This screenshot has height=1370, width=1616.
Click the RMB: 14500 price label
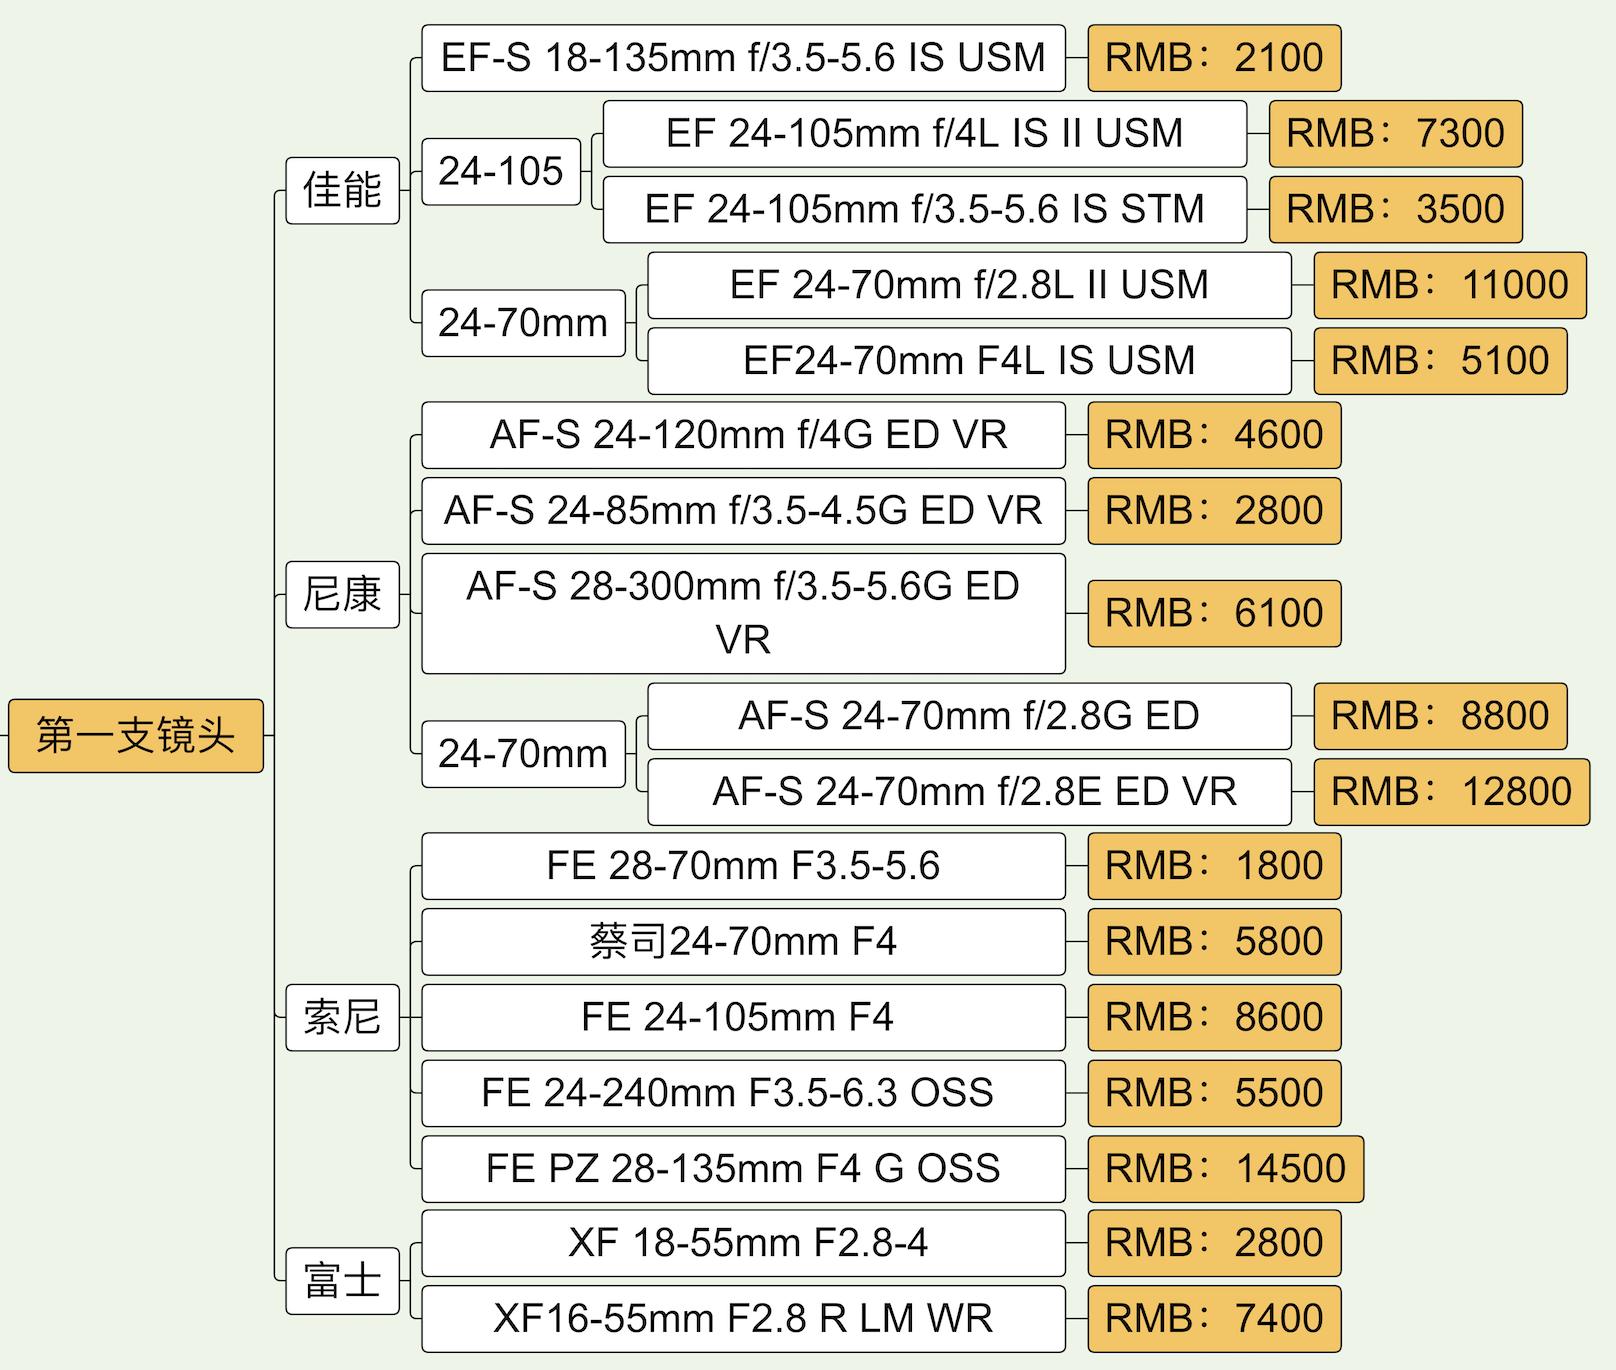click(1226, 1169)
